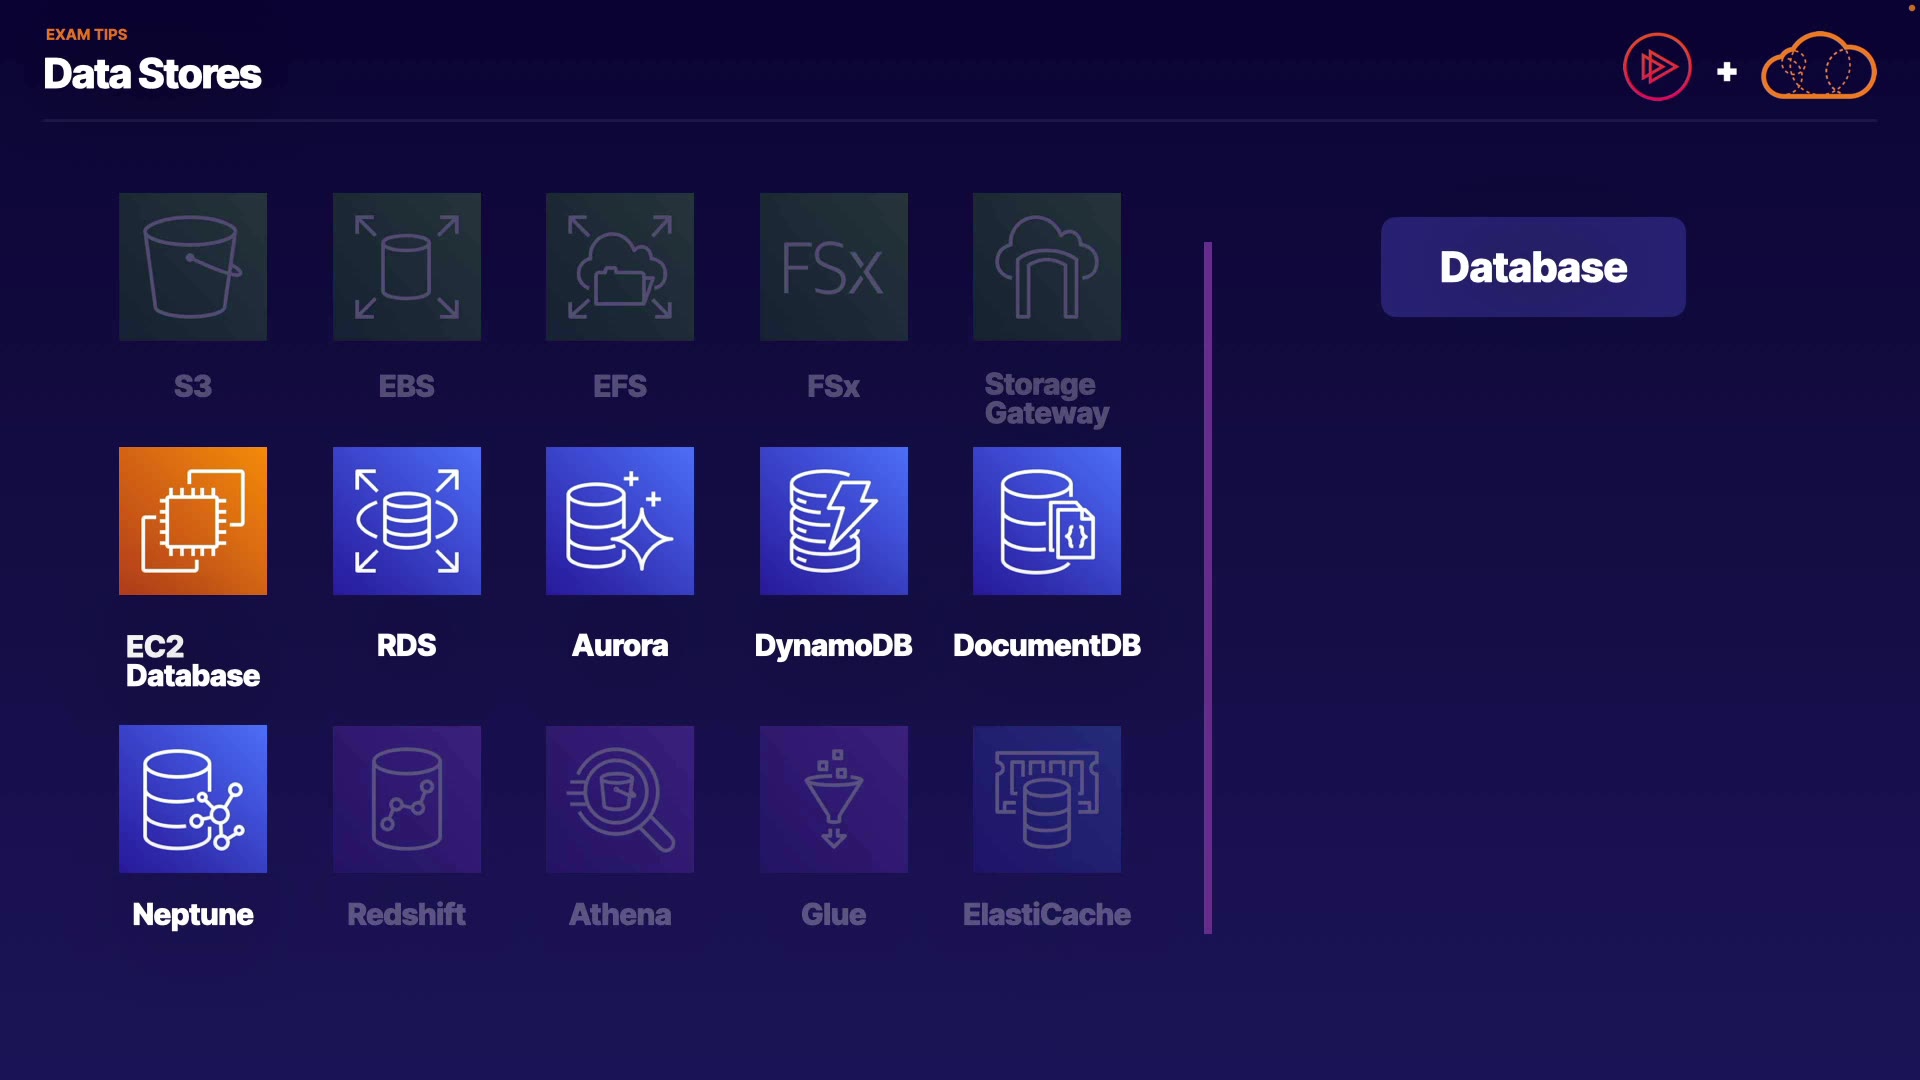
Task: Select the orange EC2 Database icon
Action: pos(193,521)
